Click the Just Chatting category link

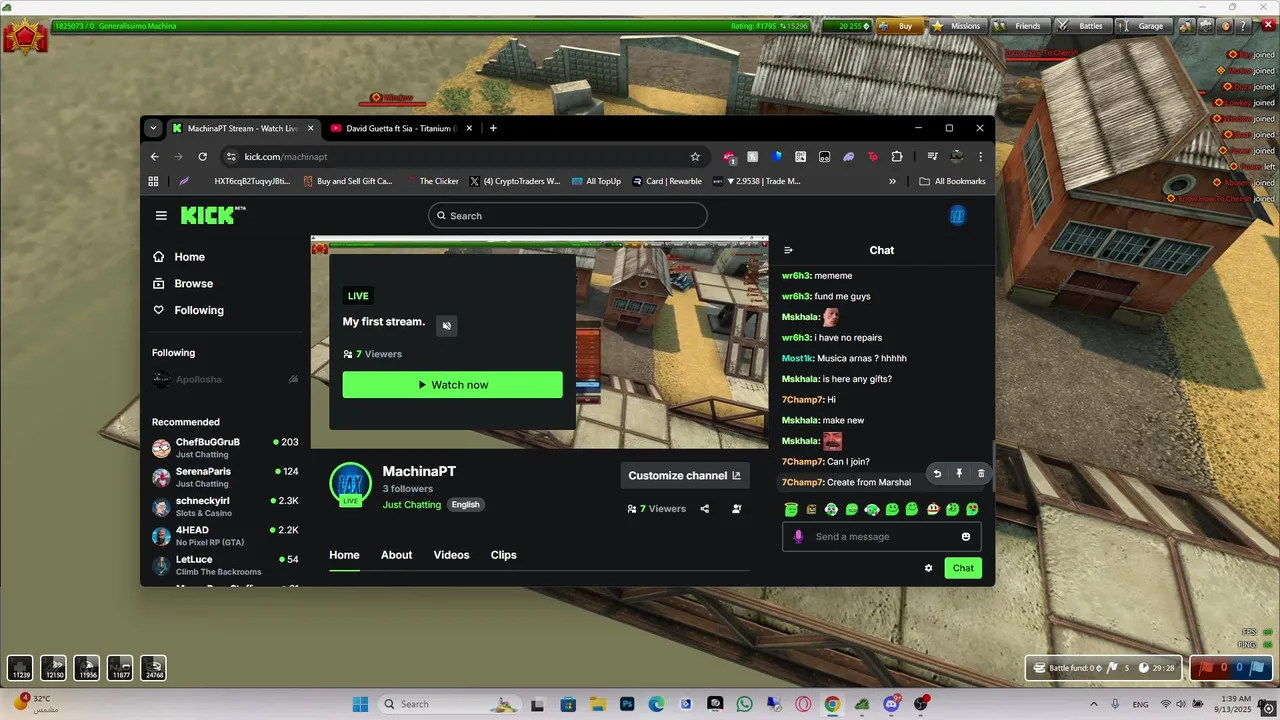[x=411, y=505]
